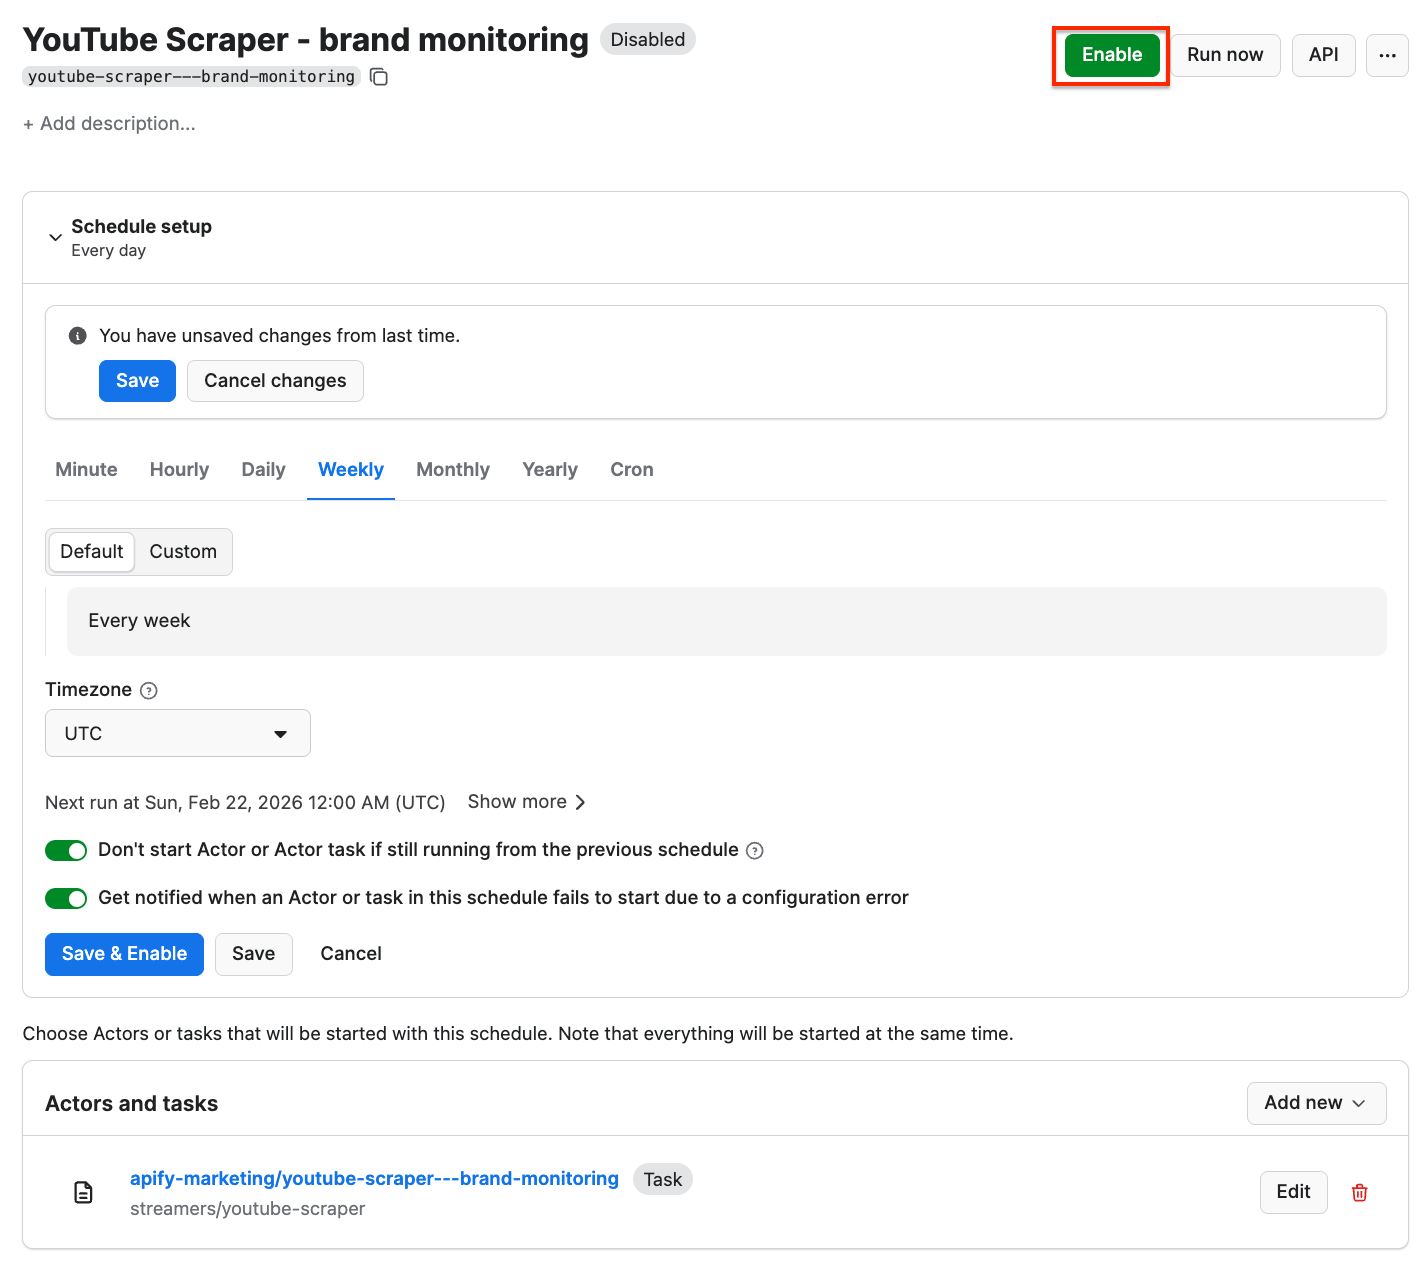Click Run now button
The image size is (1424, 1262).
(x=1225, y=55)
